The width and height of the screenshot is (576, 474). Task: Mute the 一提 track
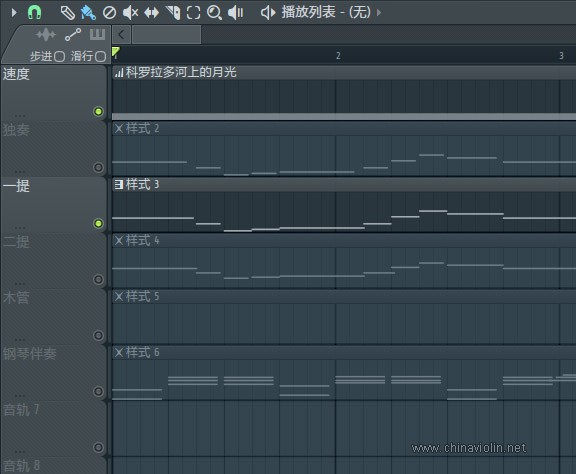coord(98,223)
